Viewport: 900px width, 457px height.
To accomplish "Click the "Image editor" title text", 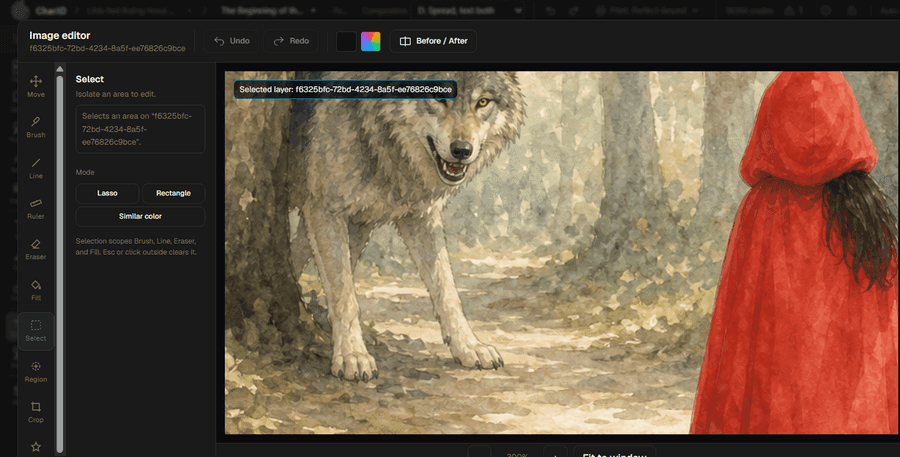I will tap(60, 35).
